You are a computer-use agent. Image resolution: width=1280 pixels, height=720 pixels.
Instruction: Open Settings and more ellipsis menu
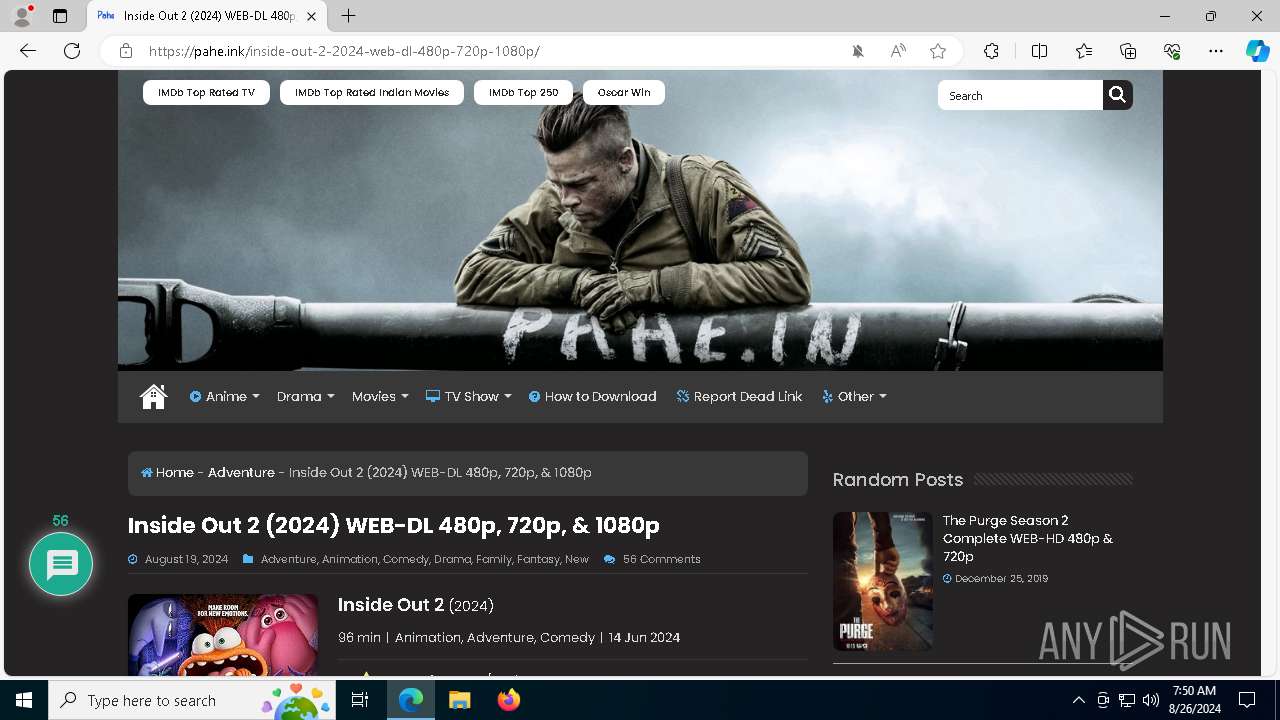coord(1216,51)
